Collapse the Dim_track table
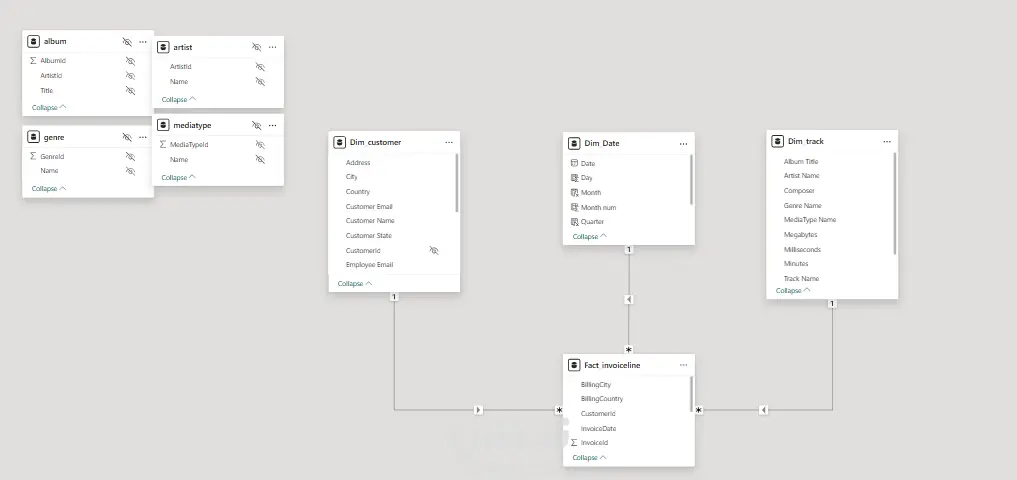 [793, 291]
